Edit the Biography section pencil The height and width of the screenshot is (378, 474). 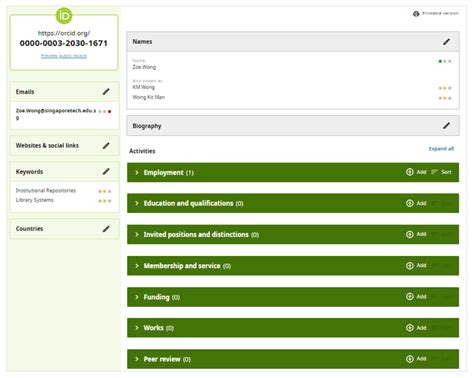[x=446, y=126]
